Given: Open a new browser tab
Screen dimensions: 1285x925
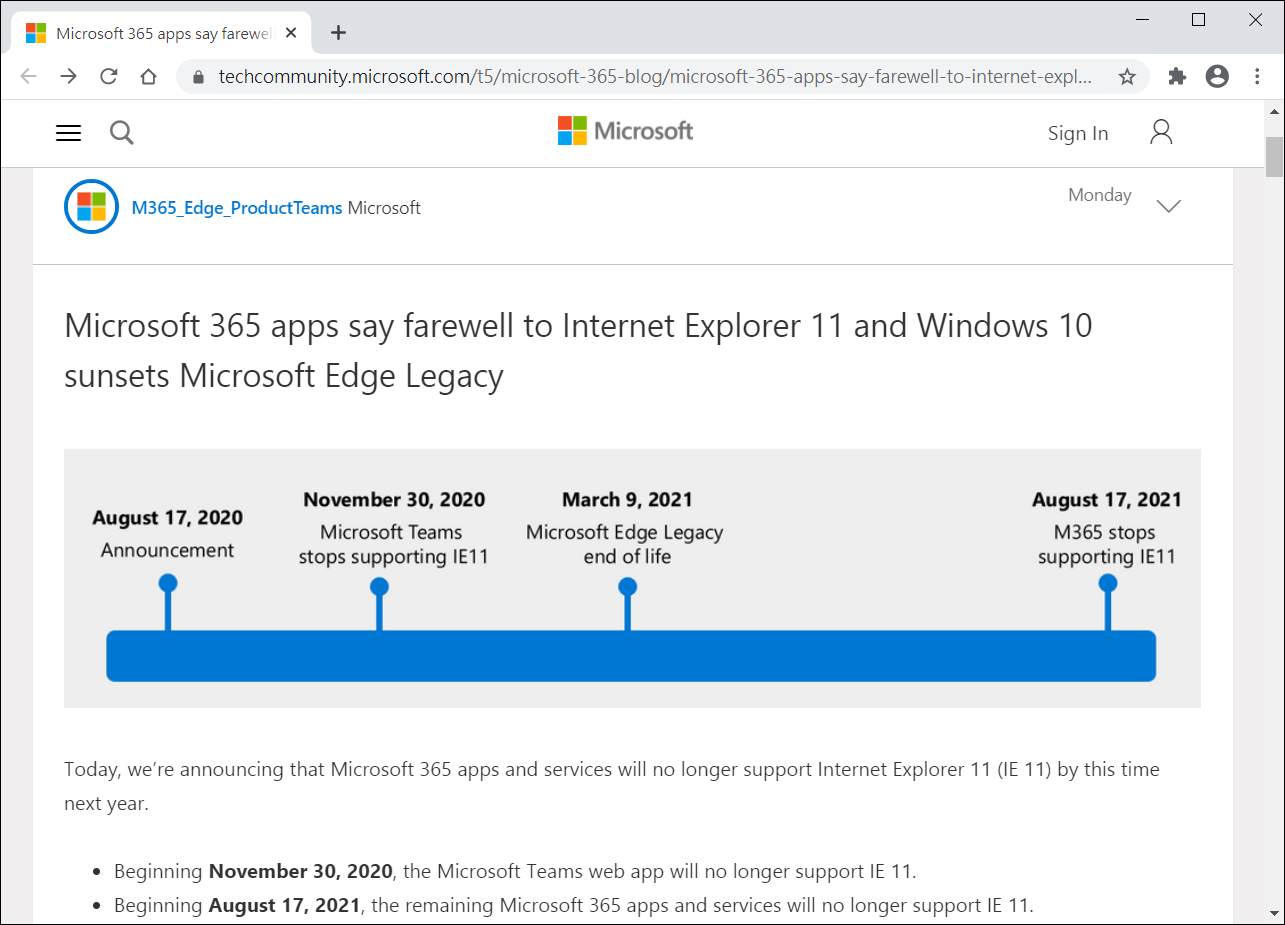Looking at the screenshot, I should [338, 33].
